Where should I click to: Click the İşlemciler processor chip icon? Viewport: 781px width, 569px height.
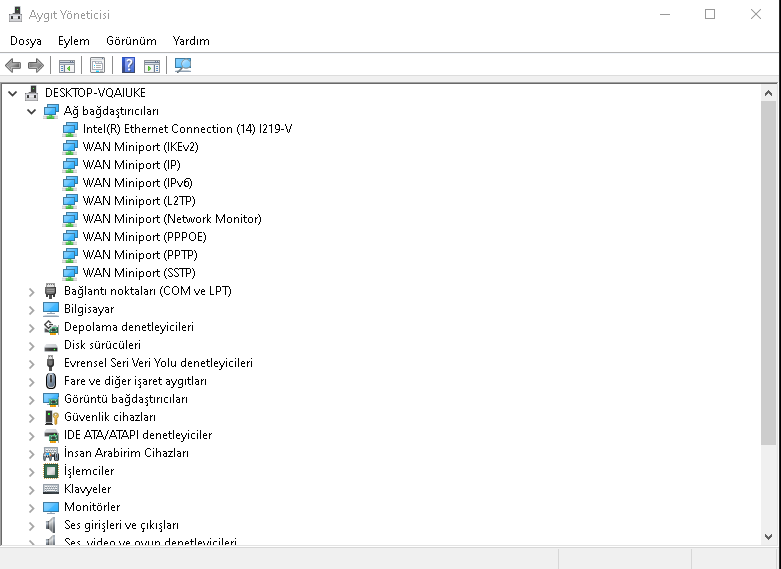51,471
